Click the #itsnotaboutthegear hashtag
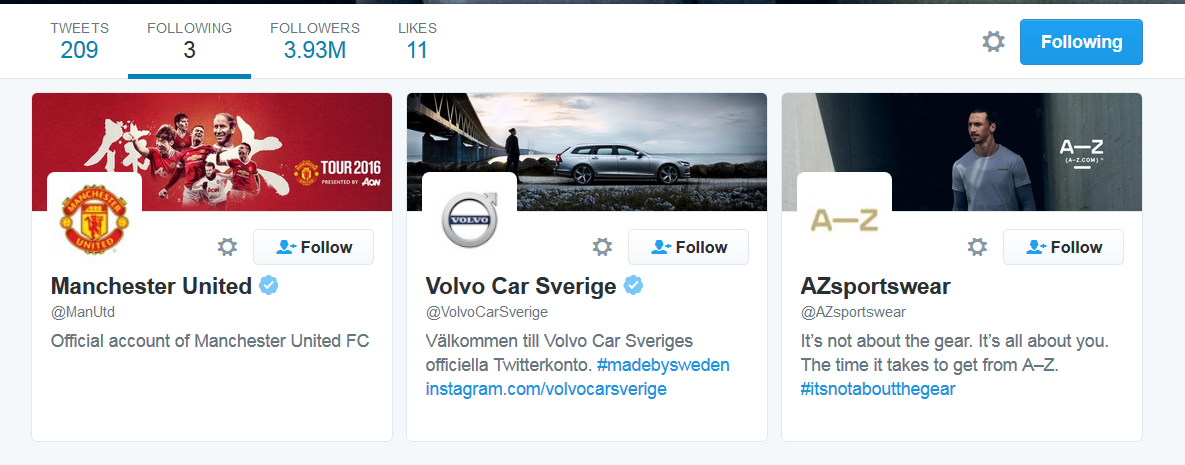The image size is (1185, 465). point(878,389)
